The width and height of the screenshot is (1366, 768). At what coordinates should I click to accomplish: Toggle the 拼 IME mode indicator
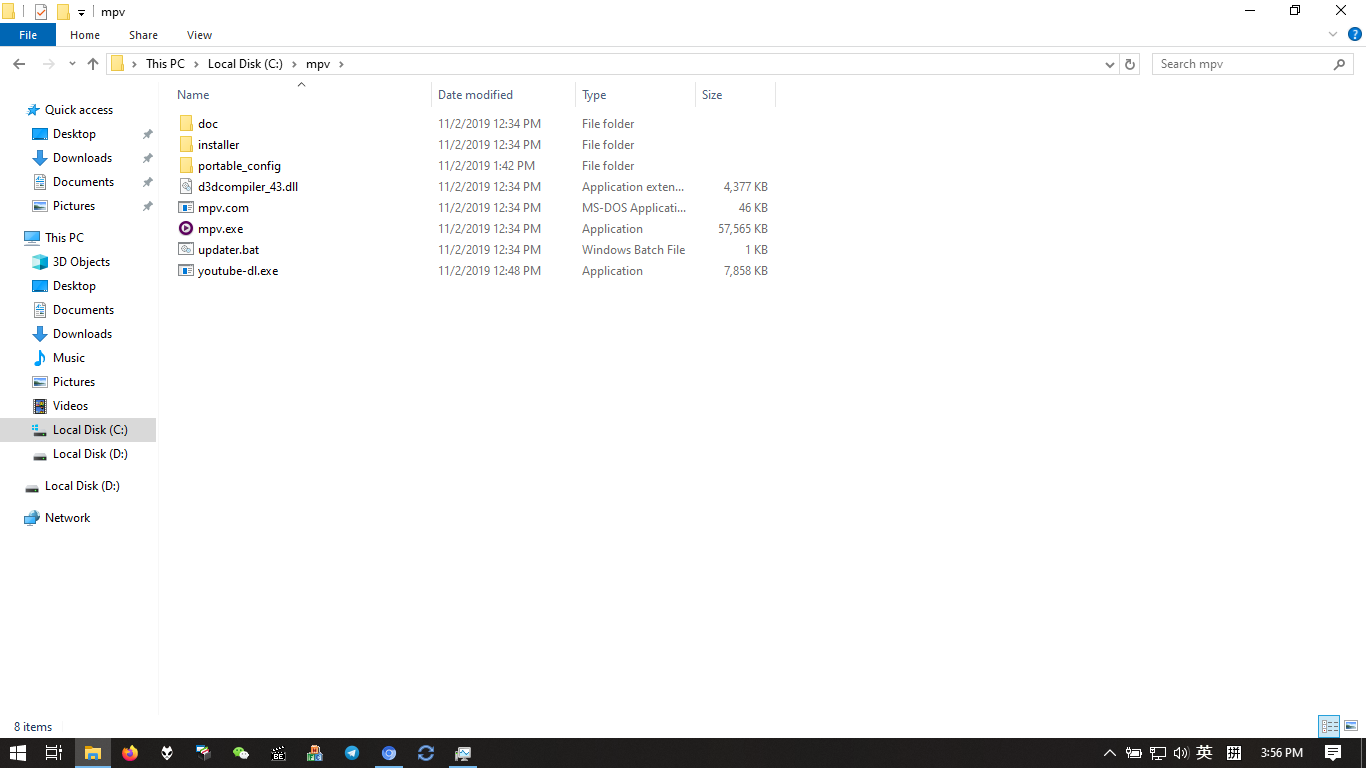coord(1234,753)
